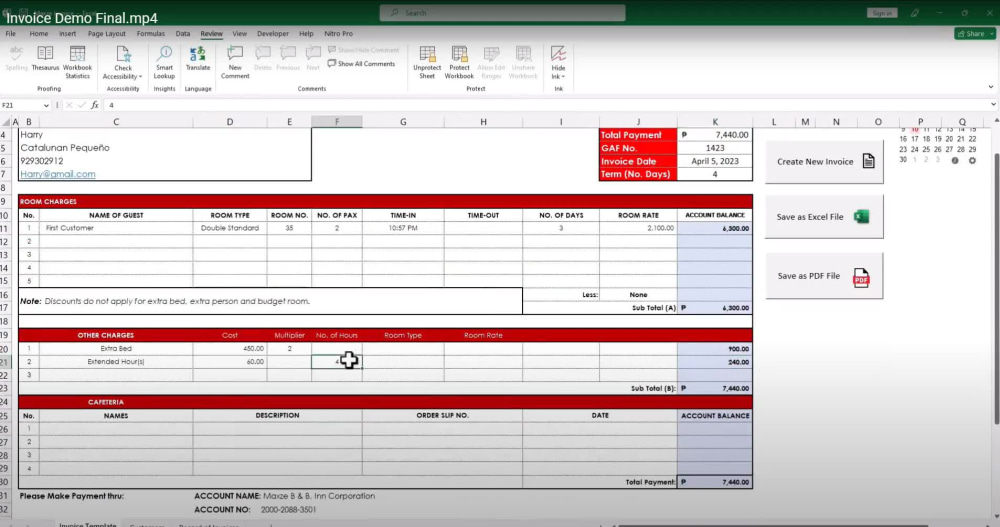The width and height of the screenshot is (1000, 527).
Task: Run the Spelling check
Action: click(x=16, y=59)
